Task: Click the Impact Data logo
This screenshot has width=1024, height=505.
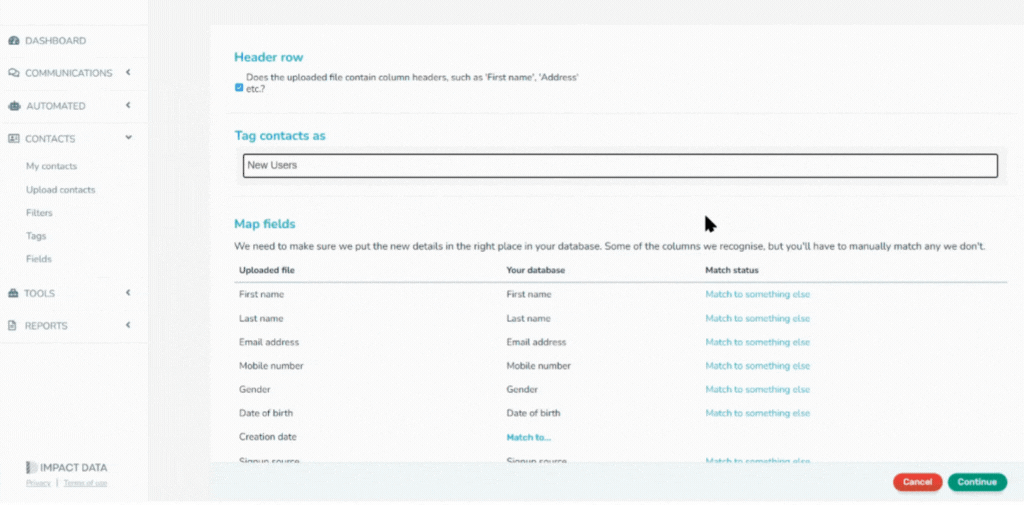Action: [67, 468]
